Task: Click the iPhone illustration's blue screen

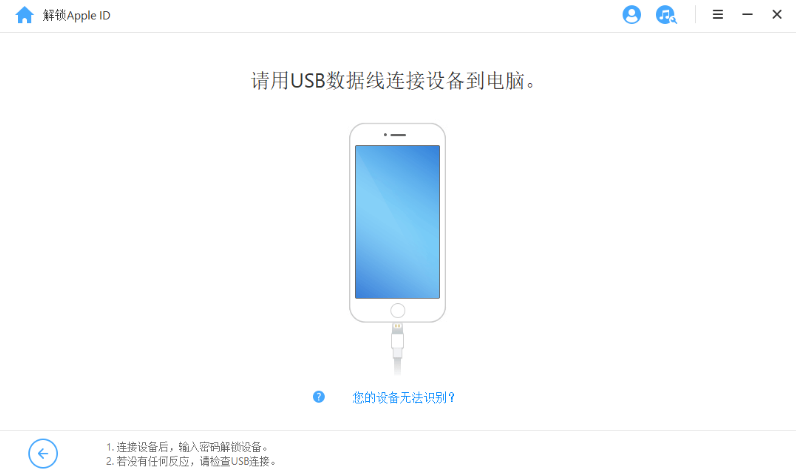Action: coord(397,222)
